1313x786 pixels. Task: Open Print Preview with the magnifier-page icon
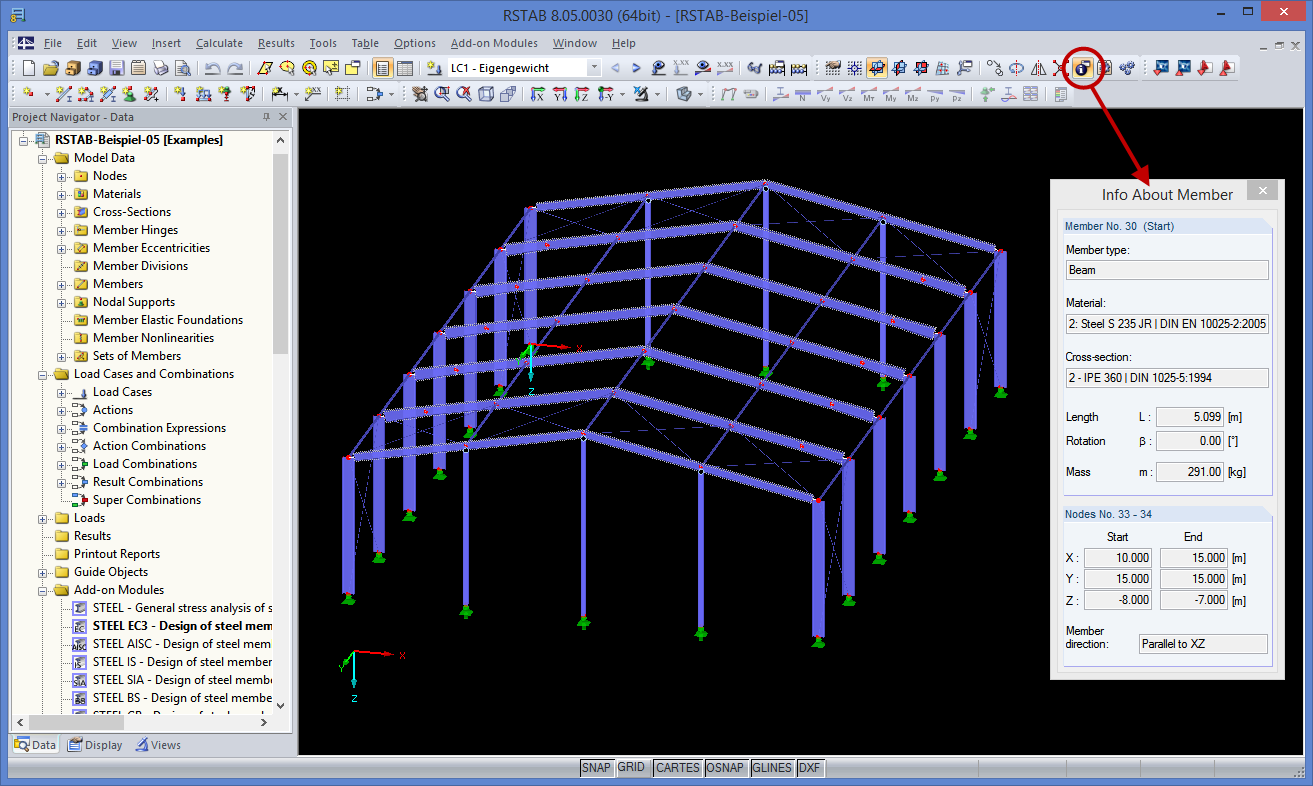click(x=182, y=68)
